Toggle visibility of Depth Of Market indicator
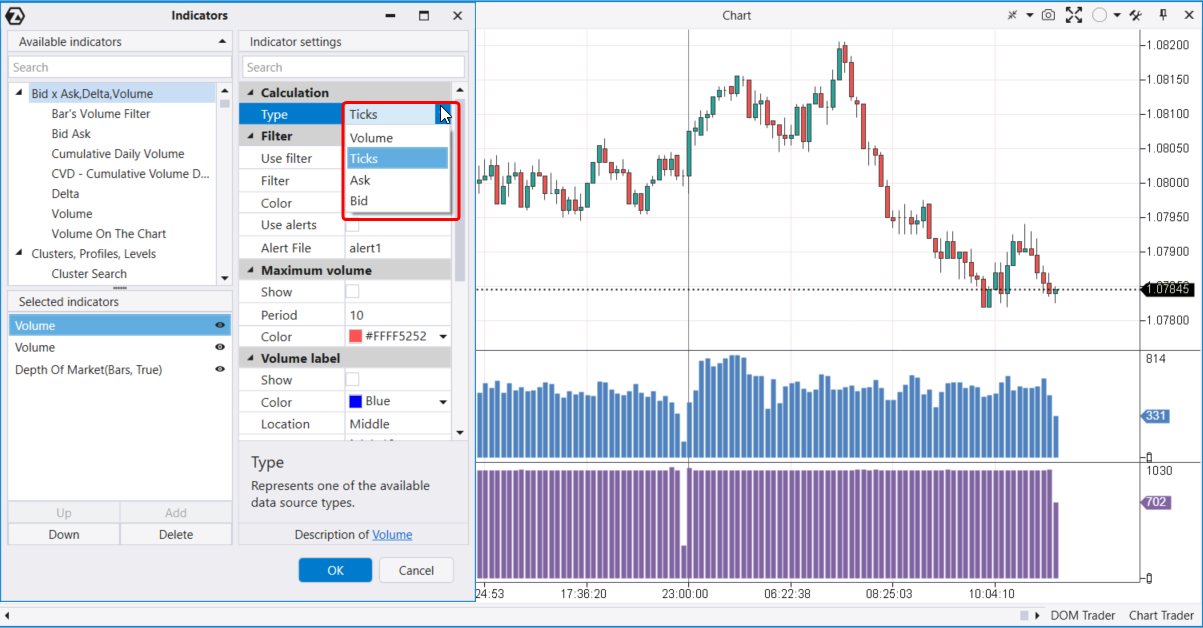Image resolution: width=1203 pixels, height=628 pixels. coord(219,370)
